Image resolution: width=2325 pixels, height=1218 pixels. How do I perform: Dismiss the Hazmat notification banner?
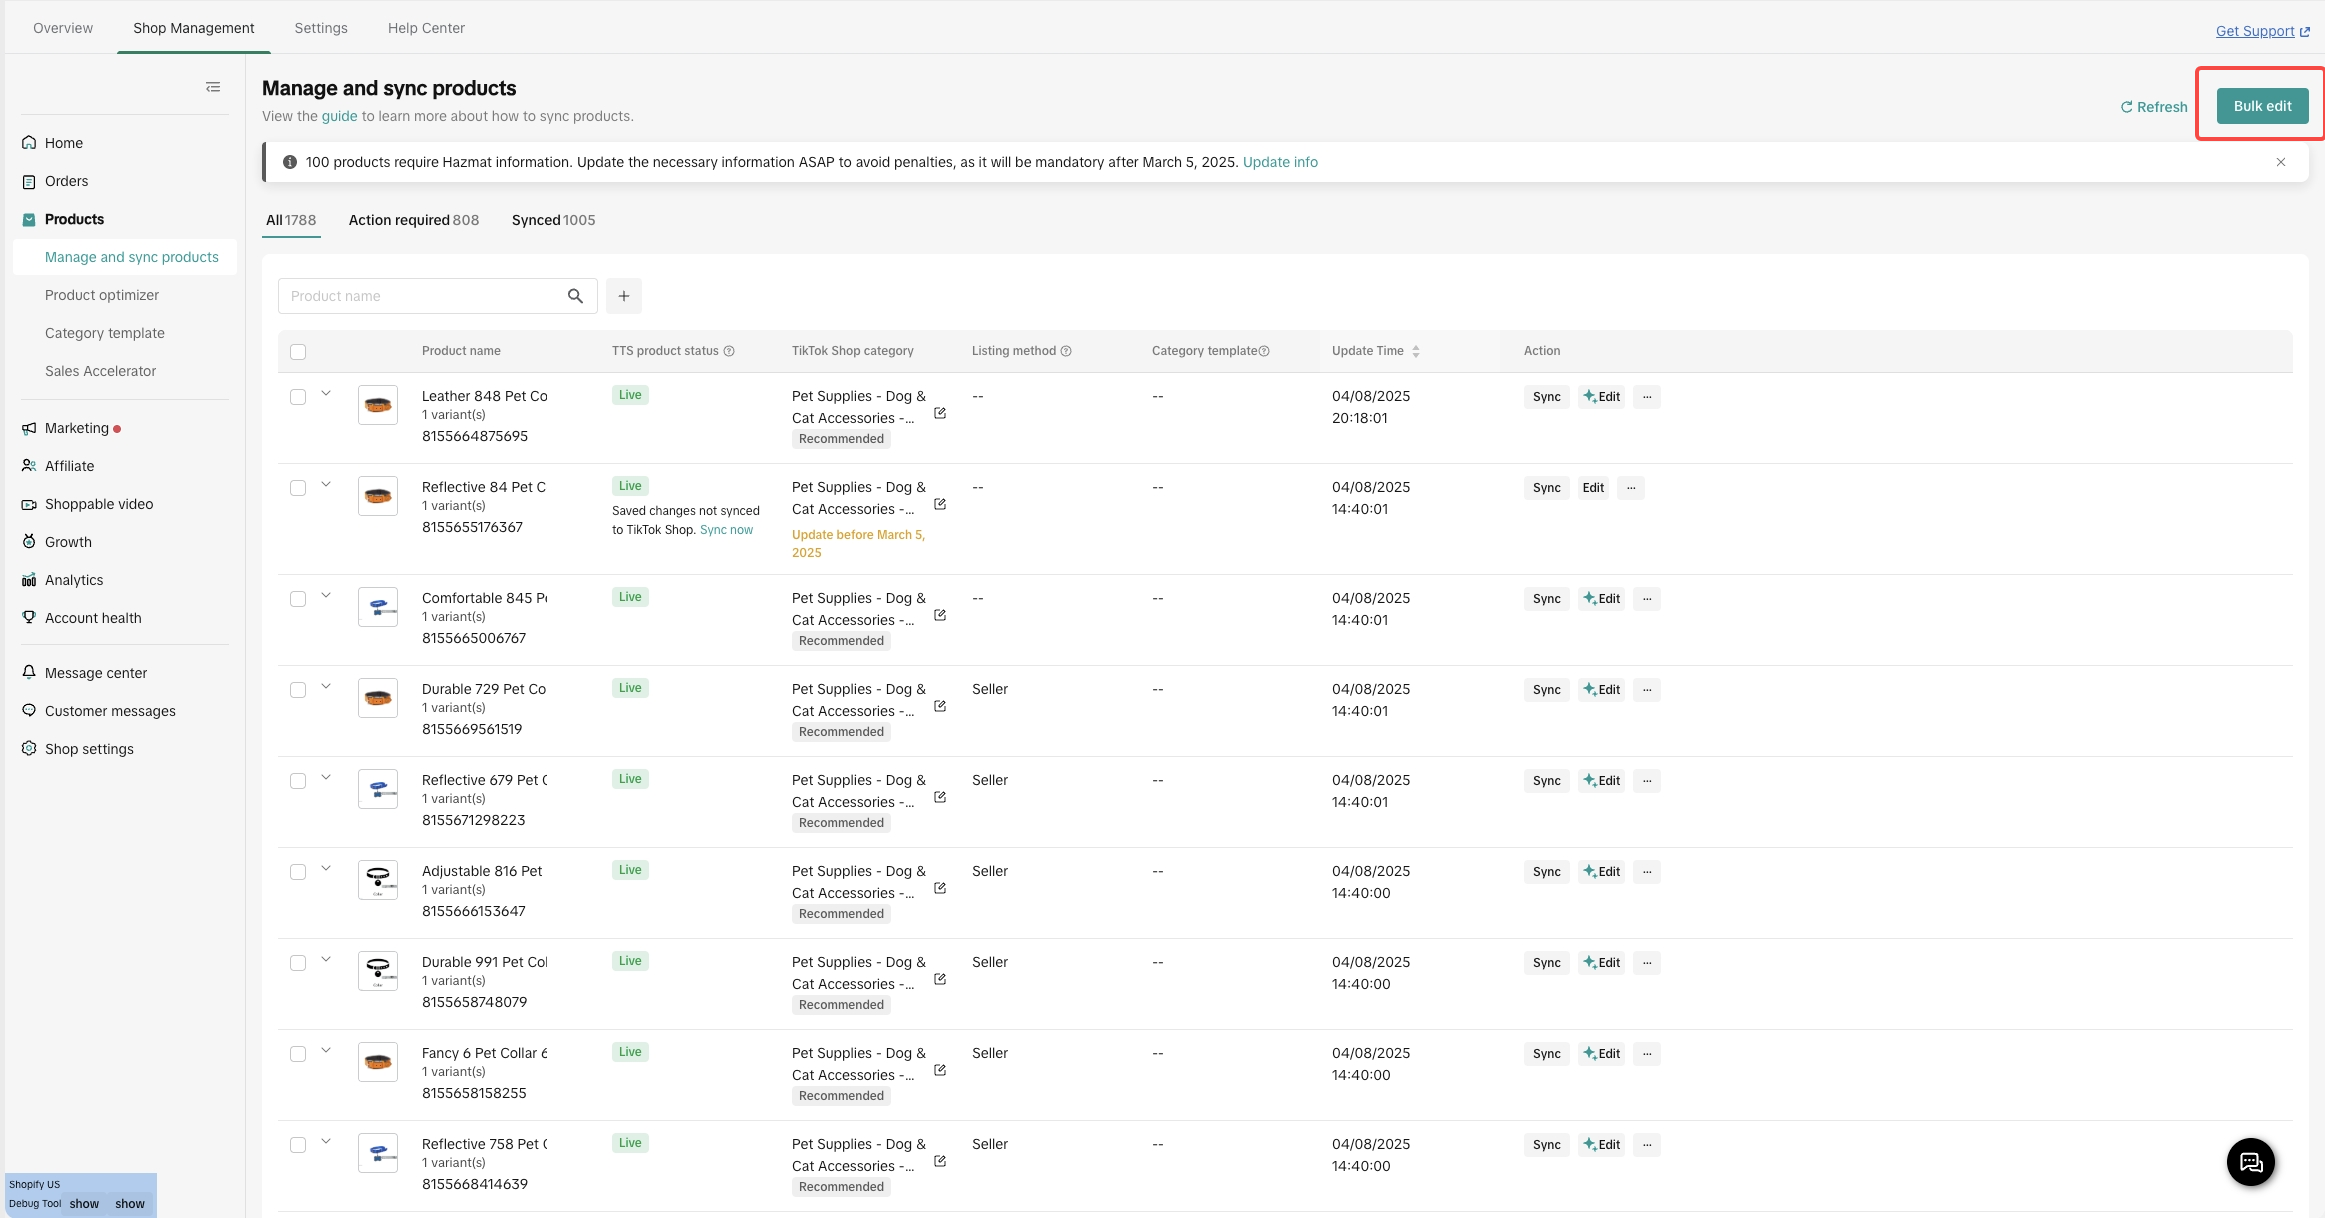point(2281,162)
